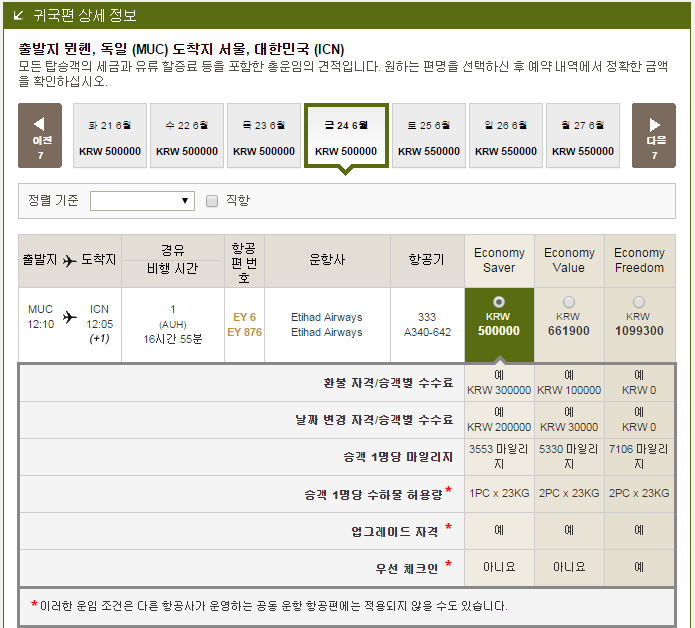Screen dimensions: 695x628
Task: Click the 1PC x 23KG baggage cell
Action: (499, 493)
